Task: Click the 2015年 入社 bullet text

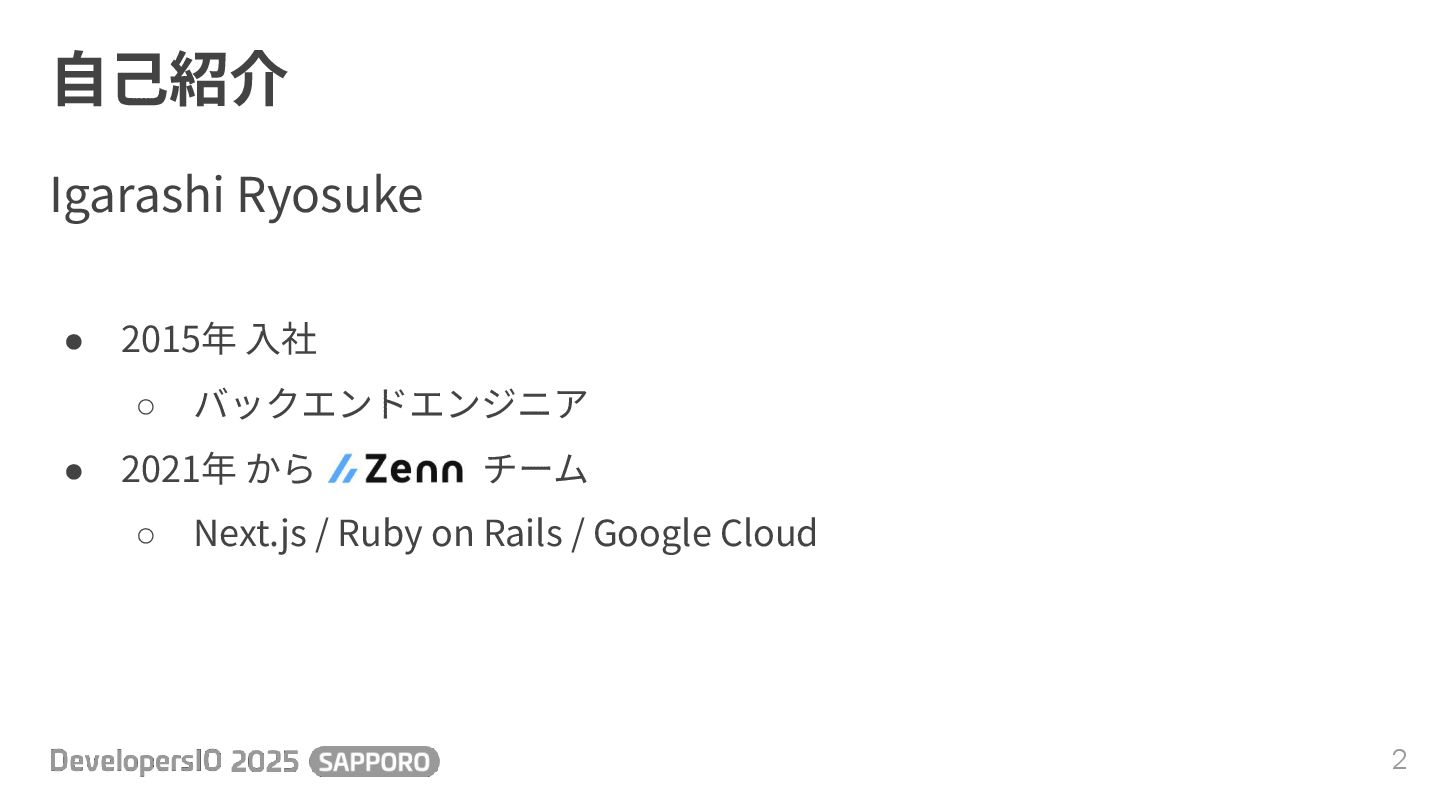Action: pyautogui.click(x=219, y=340)
